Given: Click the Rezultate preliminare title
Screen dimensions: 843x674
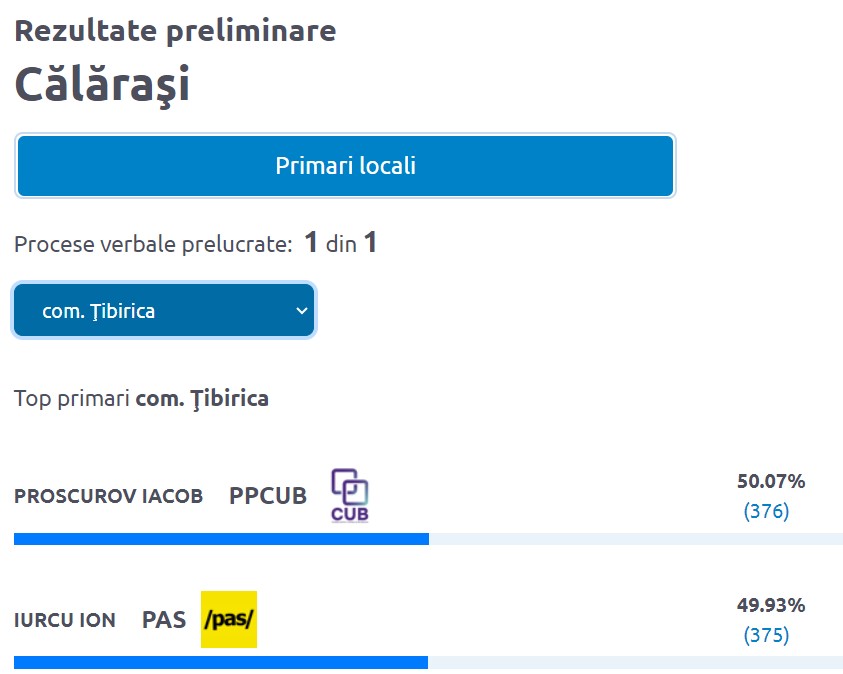Looking at the screenshot, I should click(175, 31).
